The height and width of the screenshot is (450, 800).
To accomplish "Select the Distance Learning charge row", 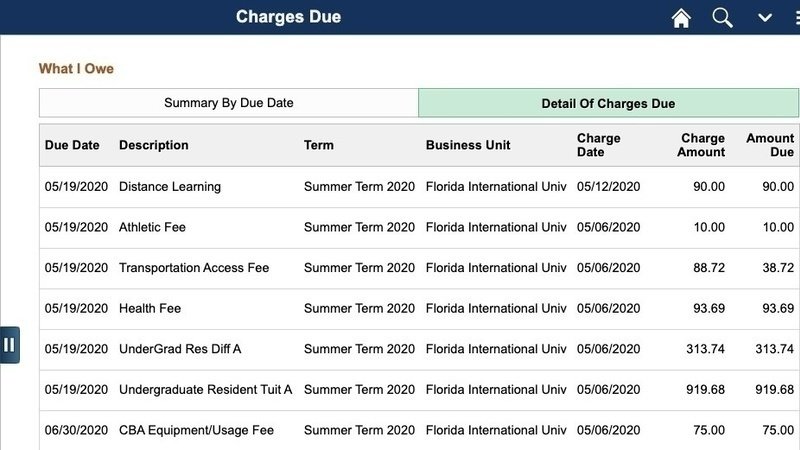I will [x=419, y=187].
